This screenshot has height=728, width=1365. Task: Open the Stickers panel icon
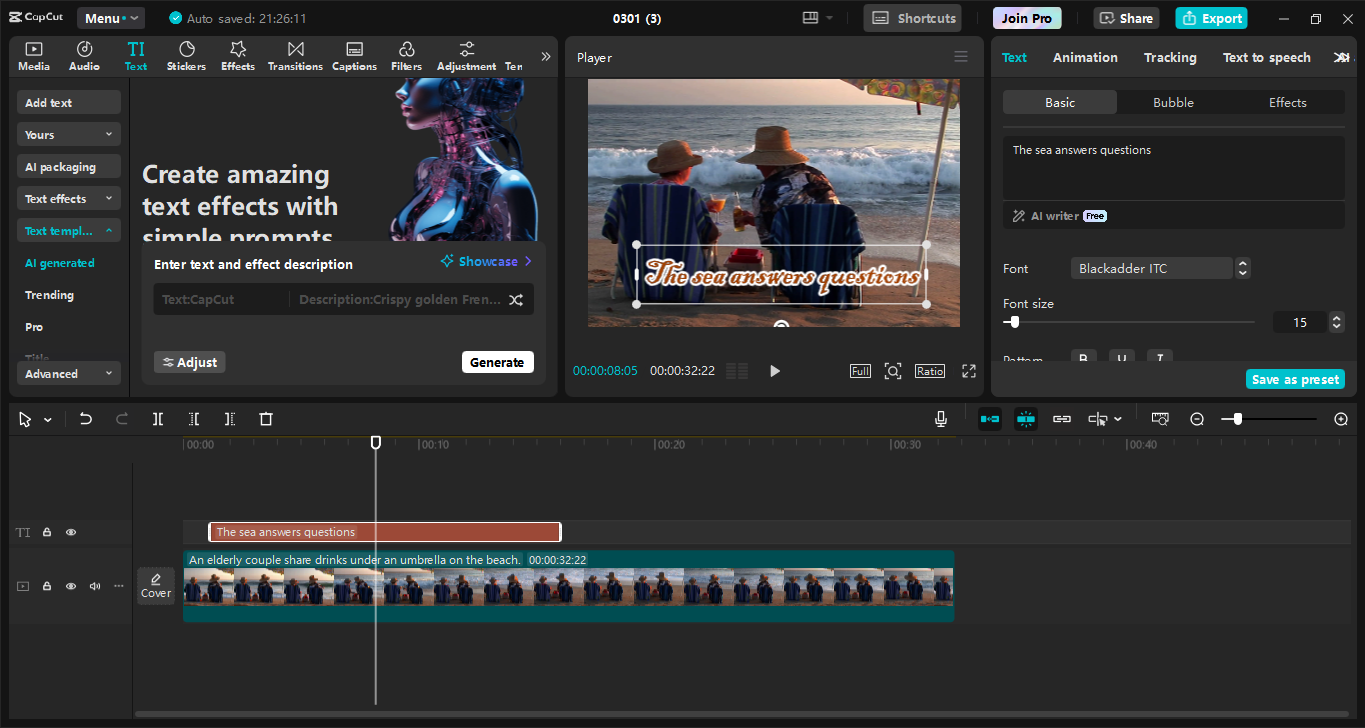click(x=186, y=56)
